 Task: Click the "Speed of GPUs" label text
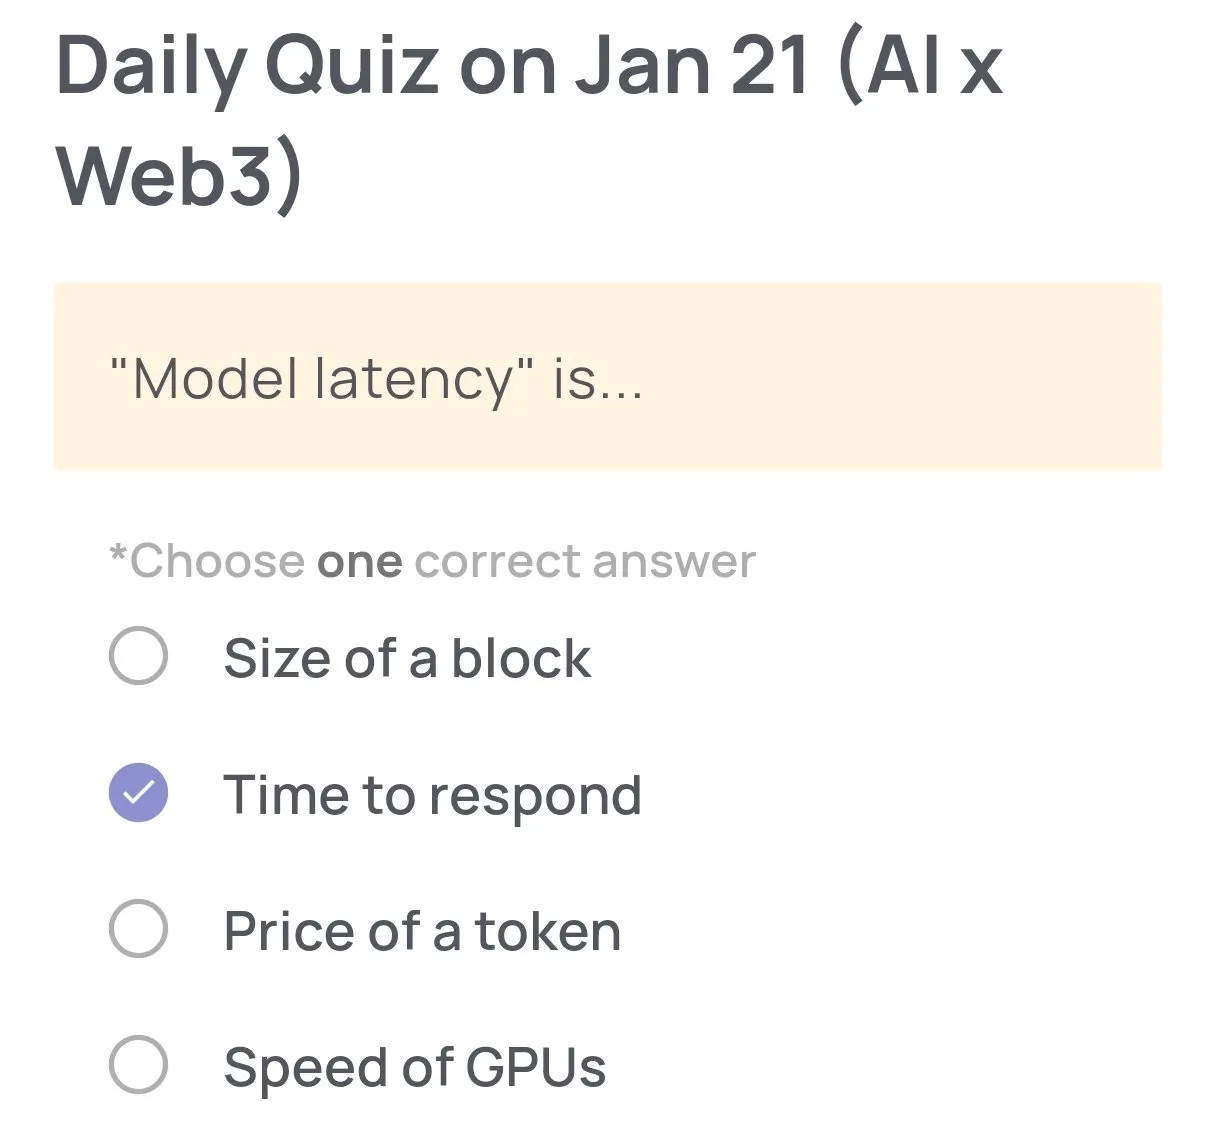click(x=414, y=1065)
